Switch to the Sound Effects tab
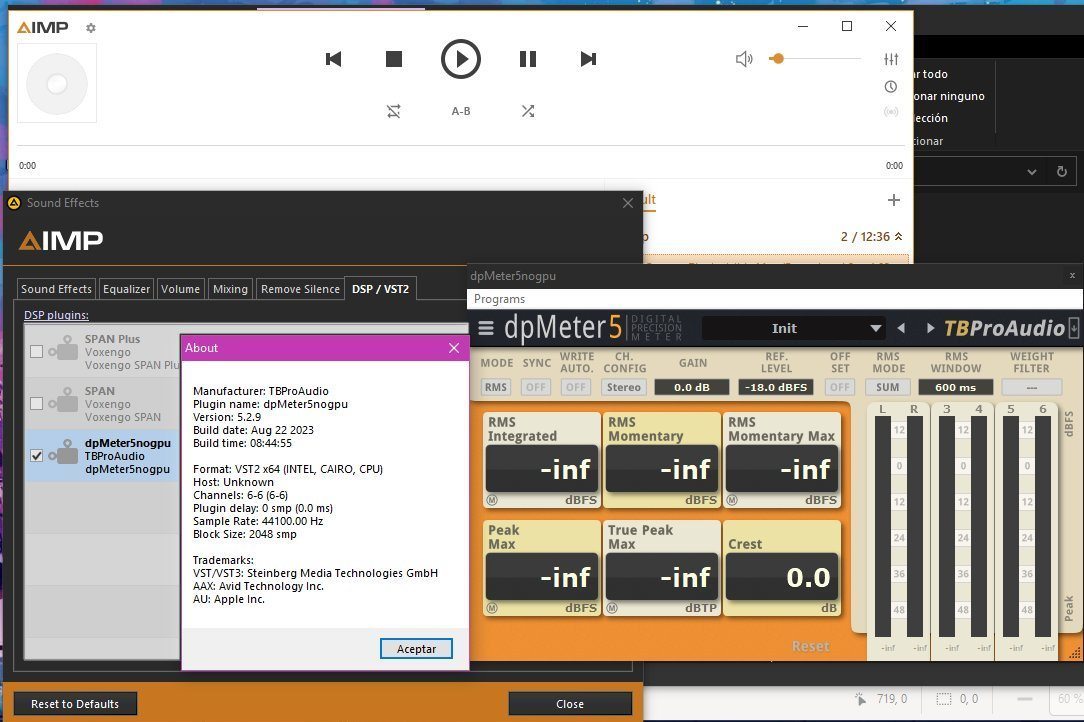Image resolution: width=1084 pixels, height=722 pixels. click(56, 289)
